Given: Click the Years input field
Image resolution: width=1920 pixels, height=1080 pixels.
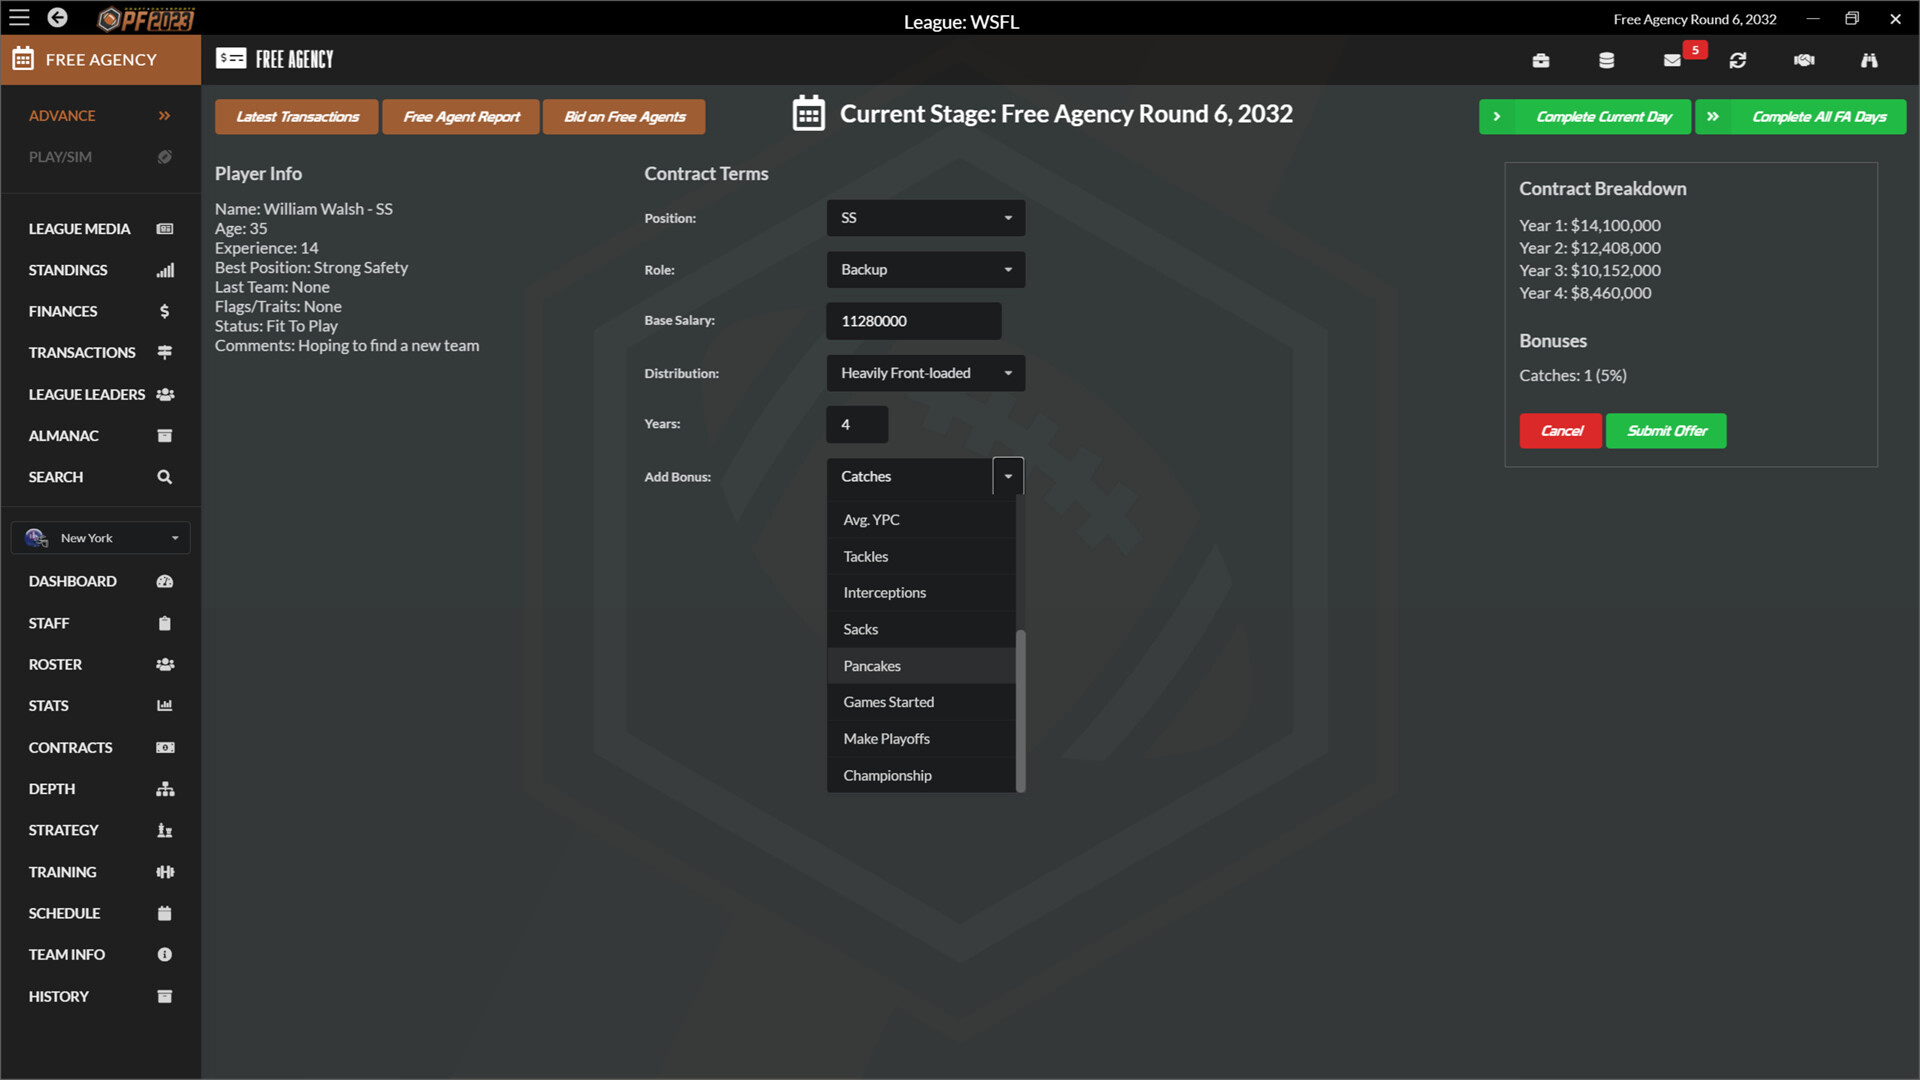Looking at the screenshot, I should [857, 423].
